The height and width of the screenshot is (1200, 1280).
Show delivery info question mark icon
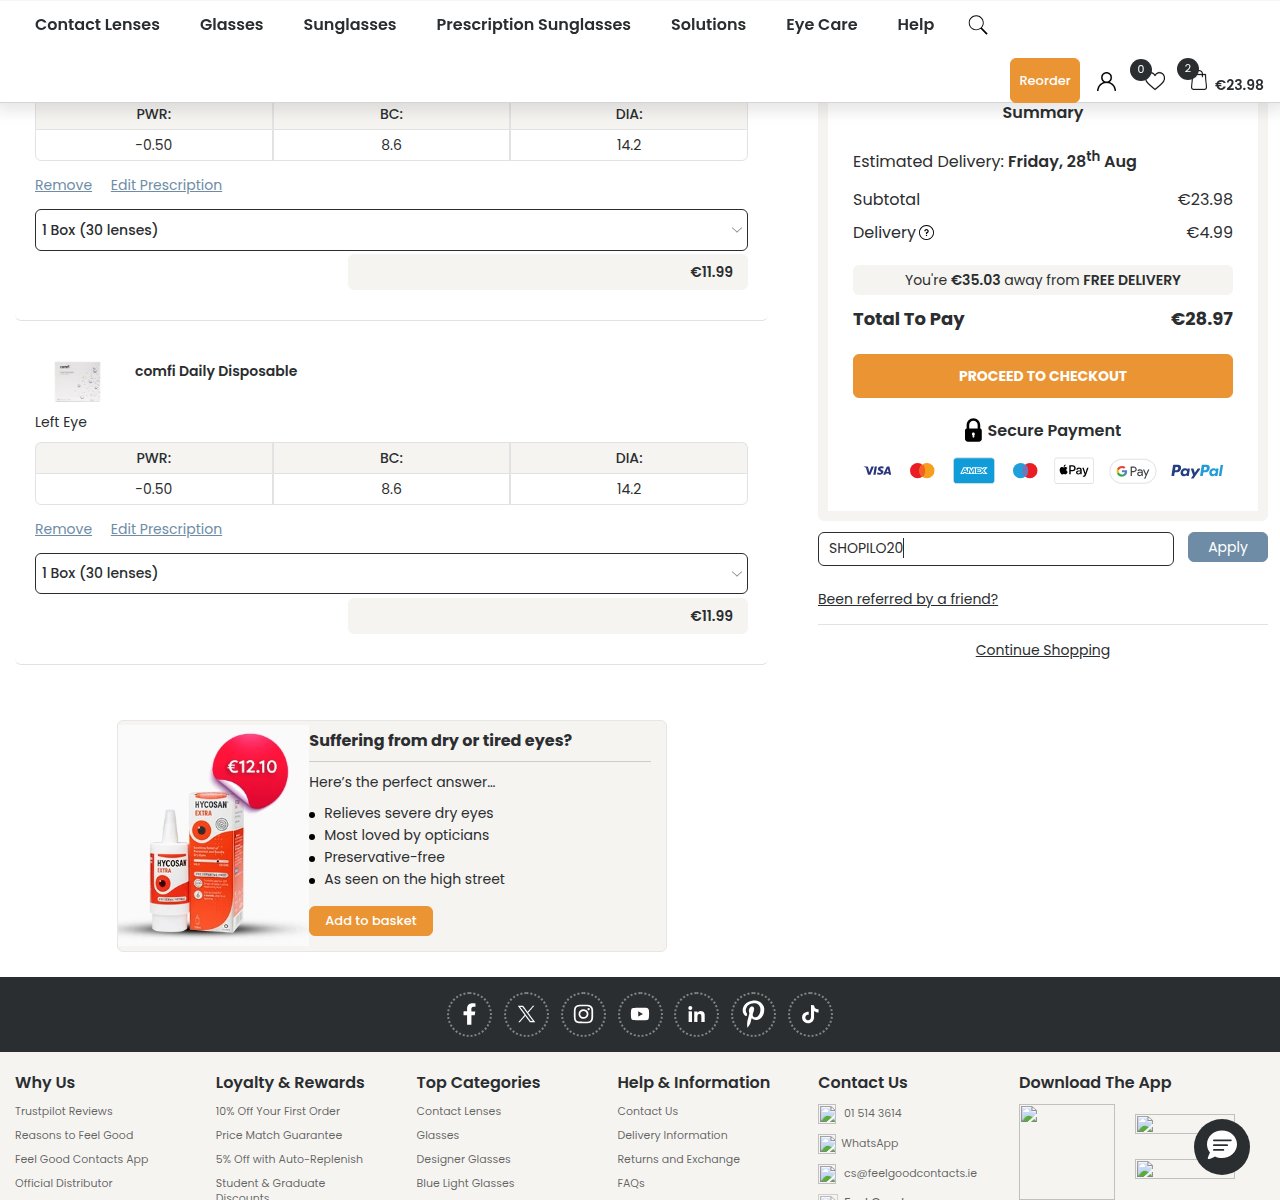click(x=926, y=233)
